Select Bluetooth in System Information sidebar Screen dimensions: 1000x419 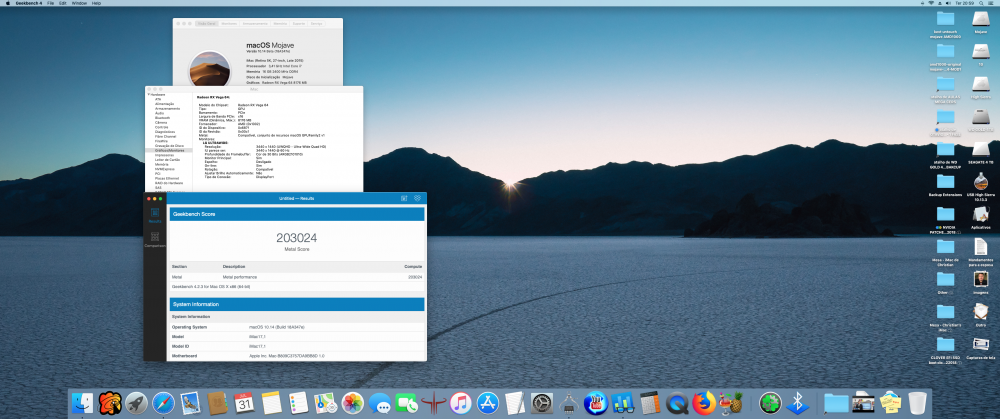click(162, 117)
